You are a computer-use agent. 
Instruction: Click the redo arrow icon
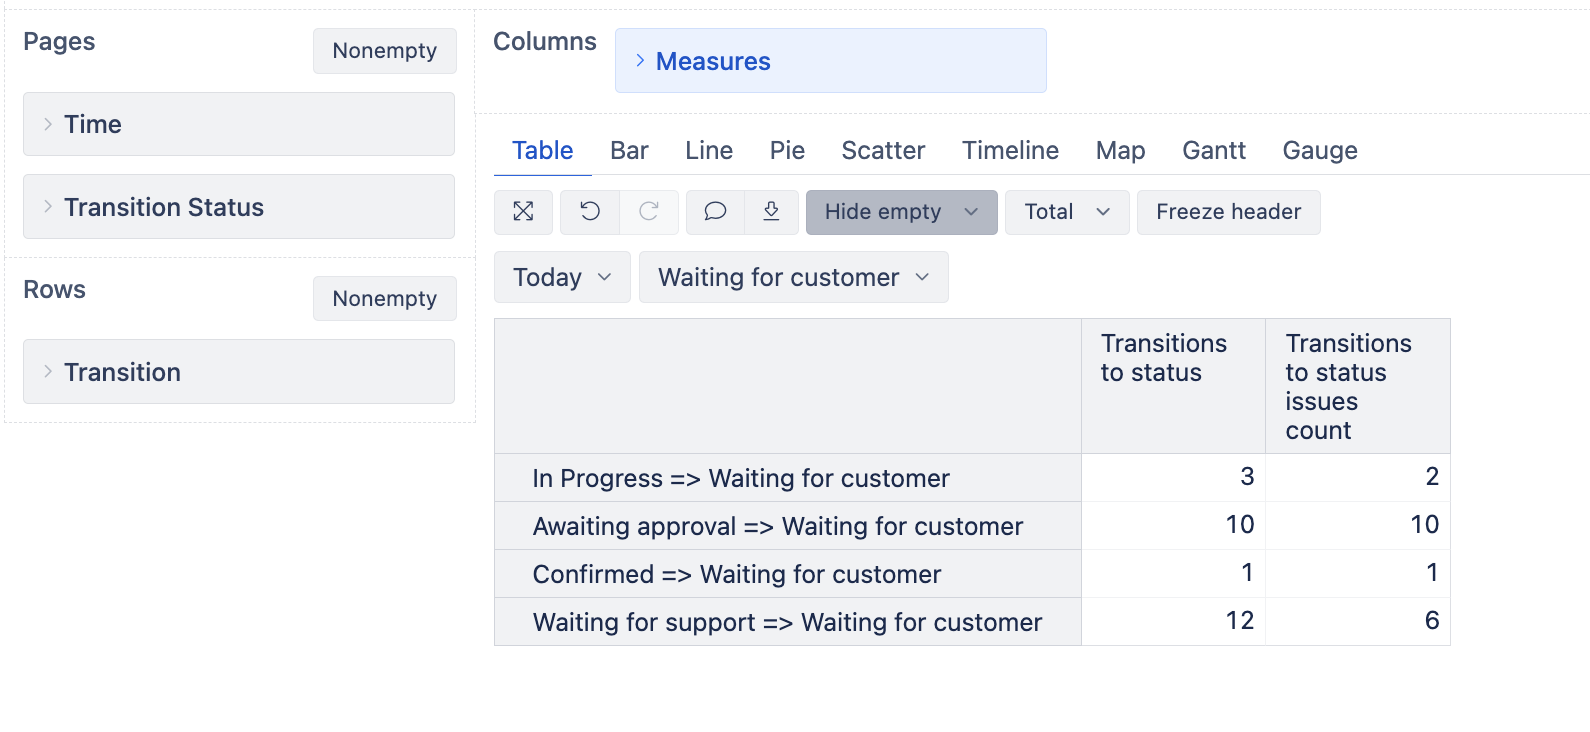pyautogui.click(x=649, y=211)
